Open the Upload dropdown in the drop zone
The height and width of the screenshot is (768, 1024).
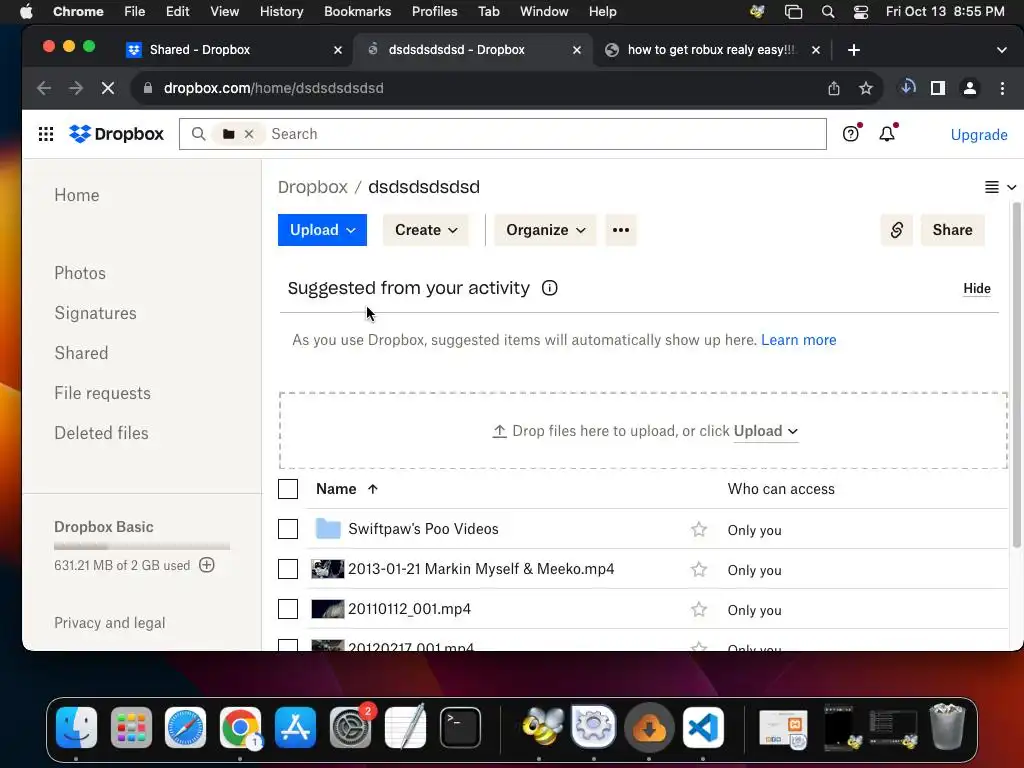pyautogui.click(x=765, y=431)
